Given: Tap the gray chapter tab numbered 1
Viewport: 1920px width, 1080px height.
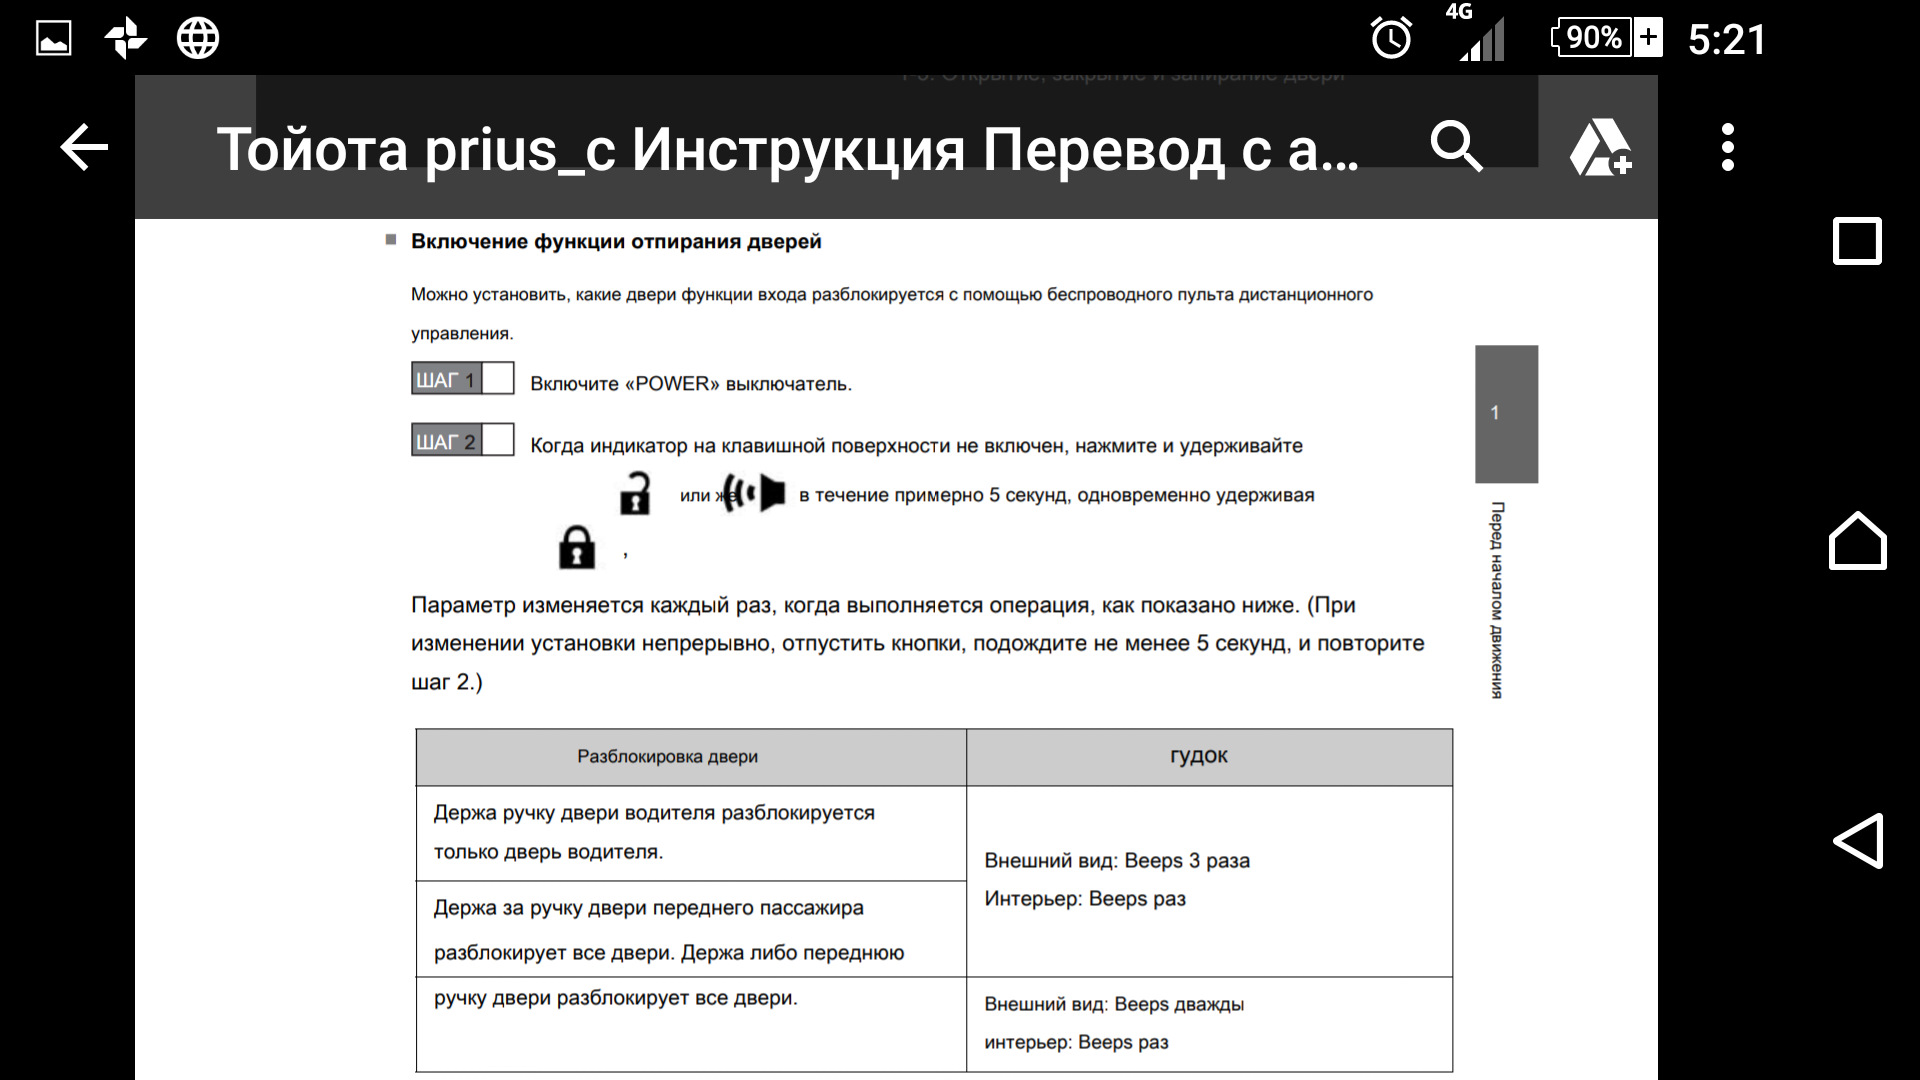Looking at the screenshot, I should (x=1506, y=414).
